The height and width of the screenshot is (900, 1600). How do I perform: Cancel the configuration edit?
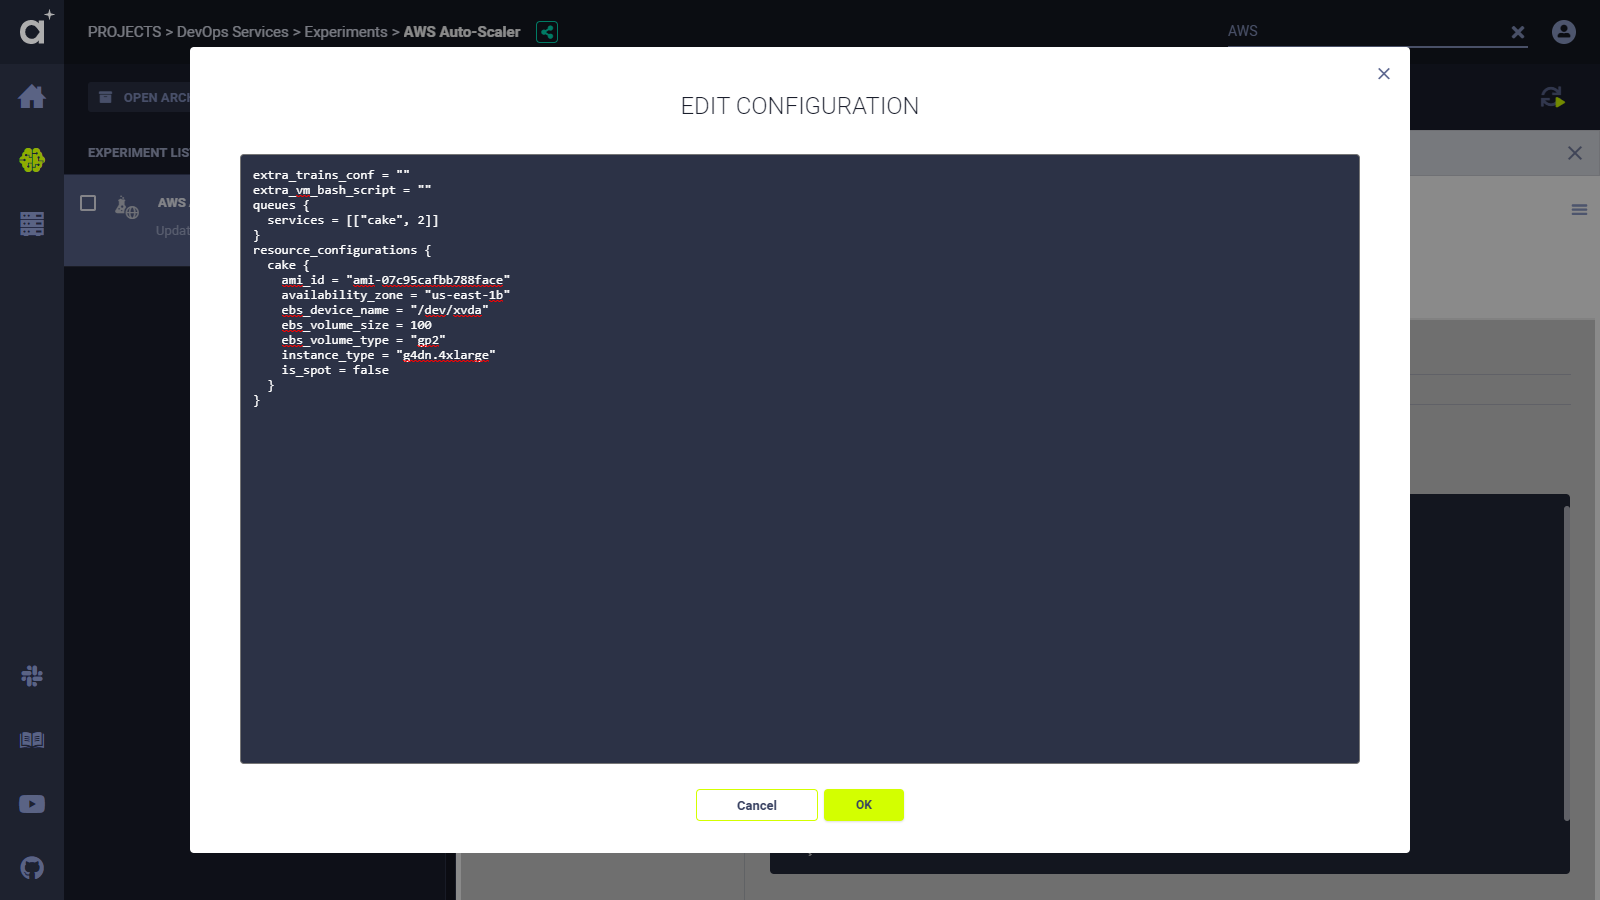756,805
